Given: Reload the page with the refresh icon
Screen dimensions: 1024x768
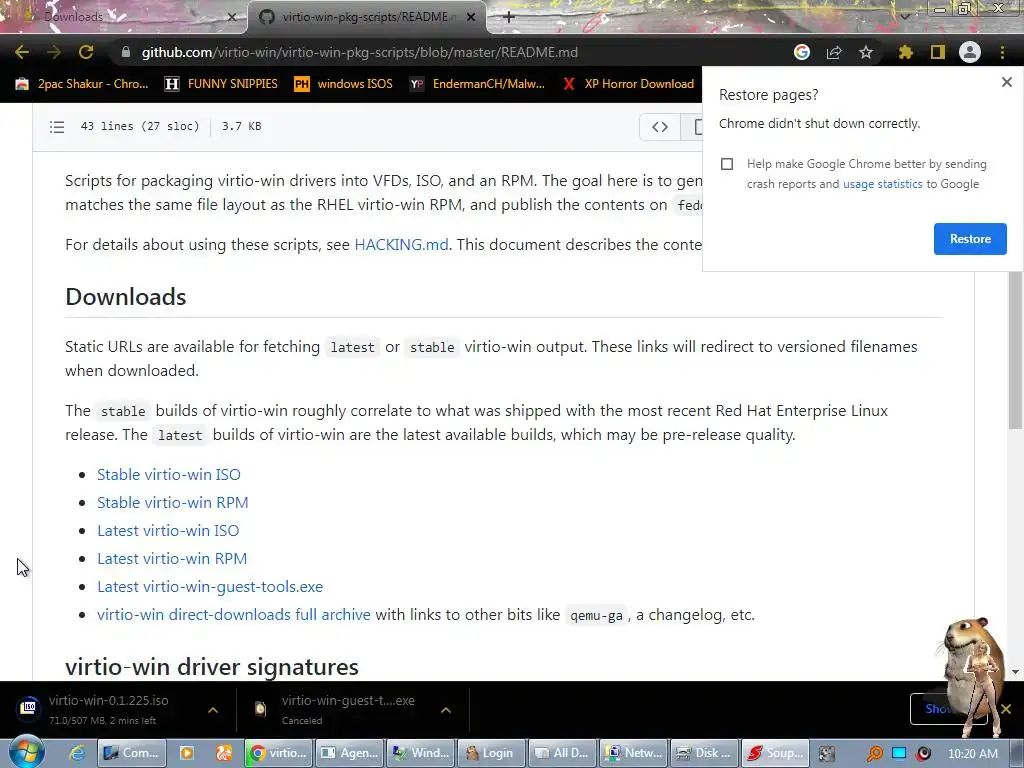Looking at the screenshot, I should (86, 52).
